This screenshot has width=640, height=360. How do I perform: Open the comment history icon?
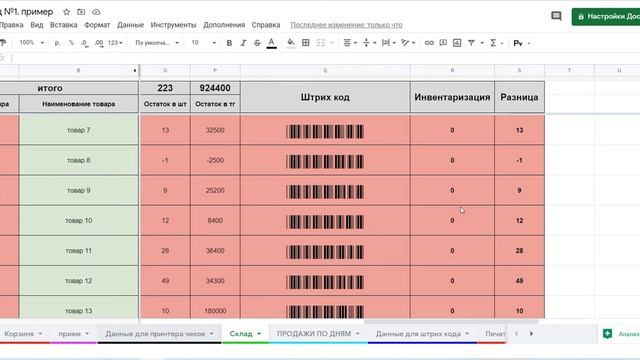tap(556, 16)
